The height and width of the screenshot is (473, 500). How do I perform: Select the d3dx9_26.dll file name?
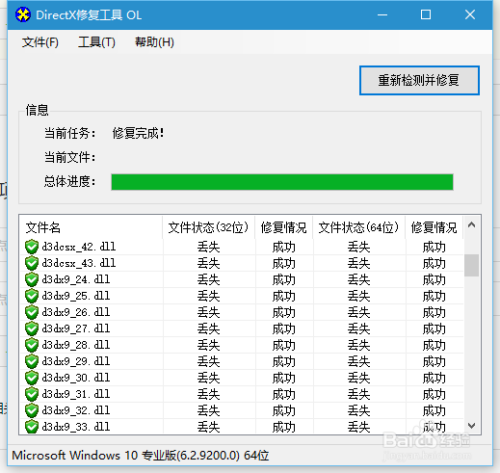click(x=76, y=312)
